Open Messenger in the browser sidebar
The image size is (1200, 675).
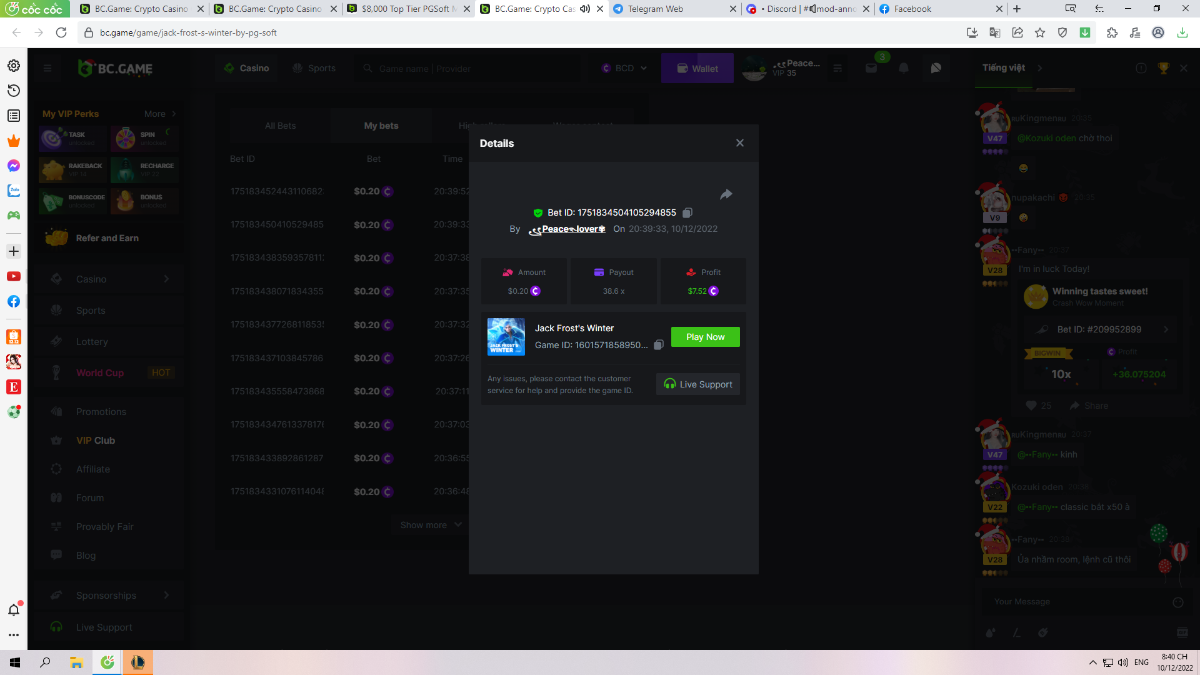pyautogui.click(x=14, y=166)
